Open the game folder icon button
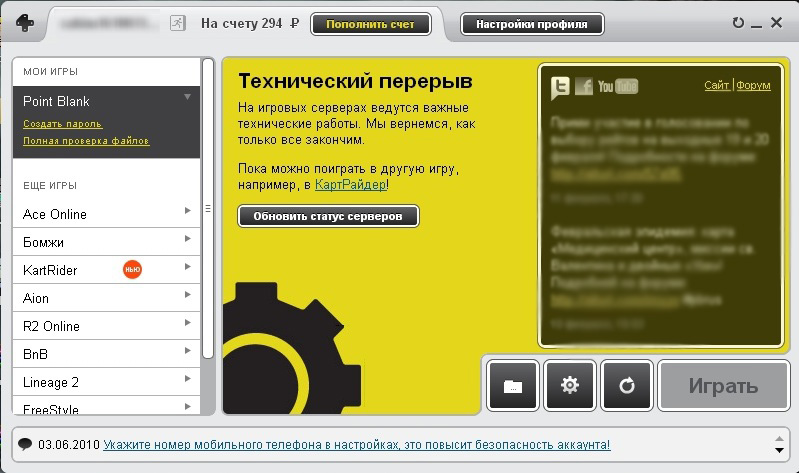This screenshot has width=799, height=473. 513,386
